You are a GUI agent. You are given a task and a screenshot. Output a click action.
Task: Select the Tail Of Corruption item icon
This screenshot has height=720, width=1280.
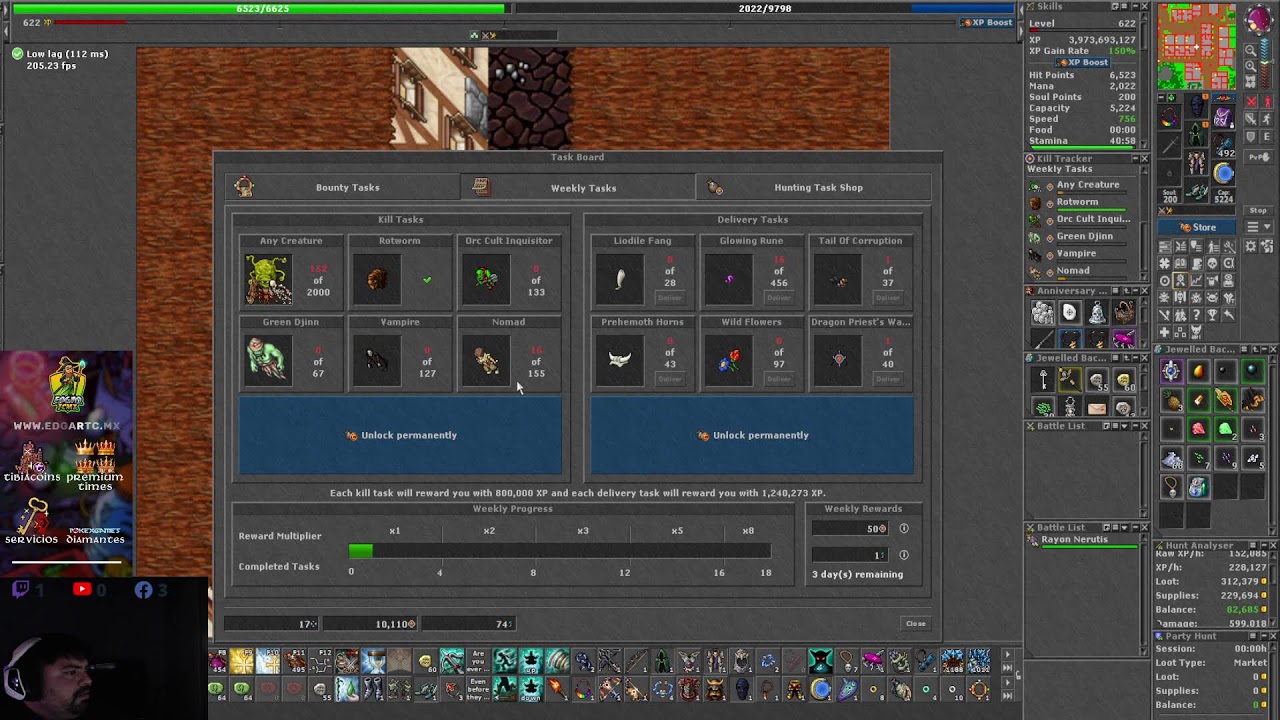pyautogui.click(x=838, y=279)
